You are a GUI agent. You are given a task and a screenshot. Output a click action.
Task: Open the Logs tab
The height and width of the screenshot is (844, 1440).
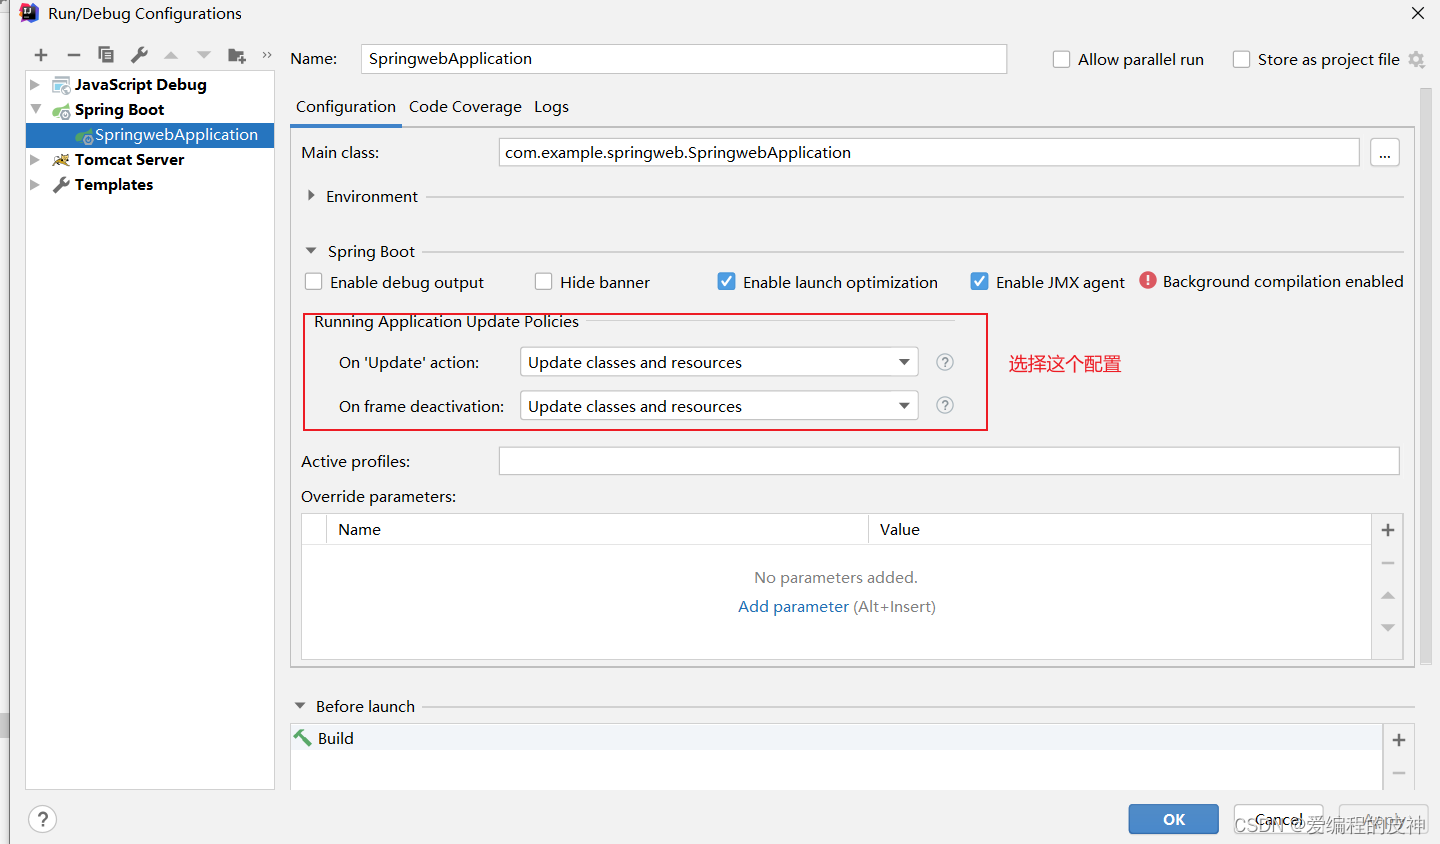551,106
